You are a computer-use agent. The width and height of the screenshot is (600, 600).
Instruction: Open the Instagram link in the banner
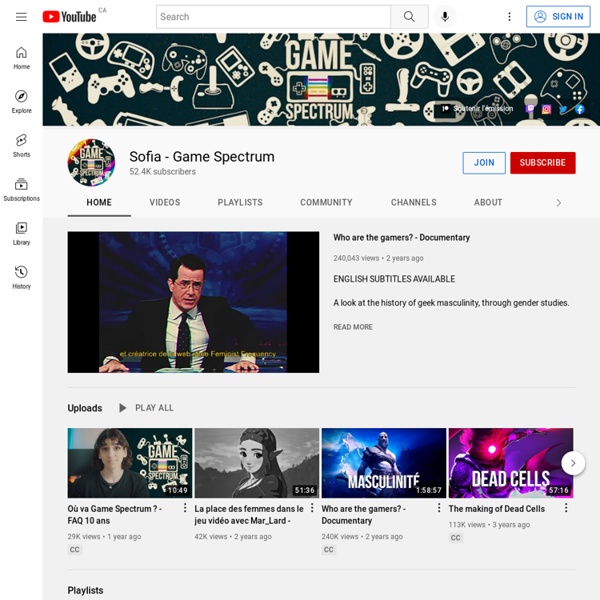click(546, 109)
